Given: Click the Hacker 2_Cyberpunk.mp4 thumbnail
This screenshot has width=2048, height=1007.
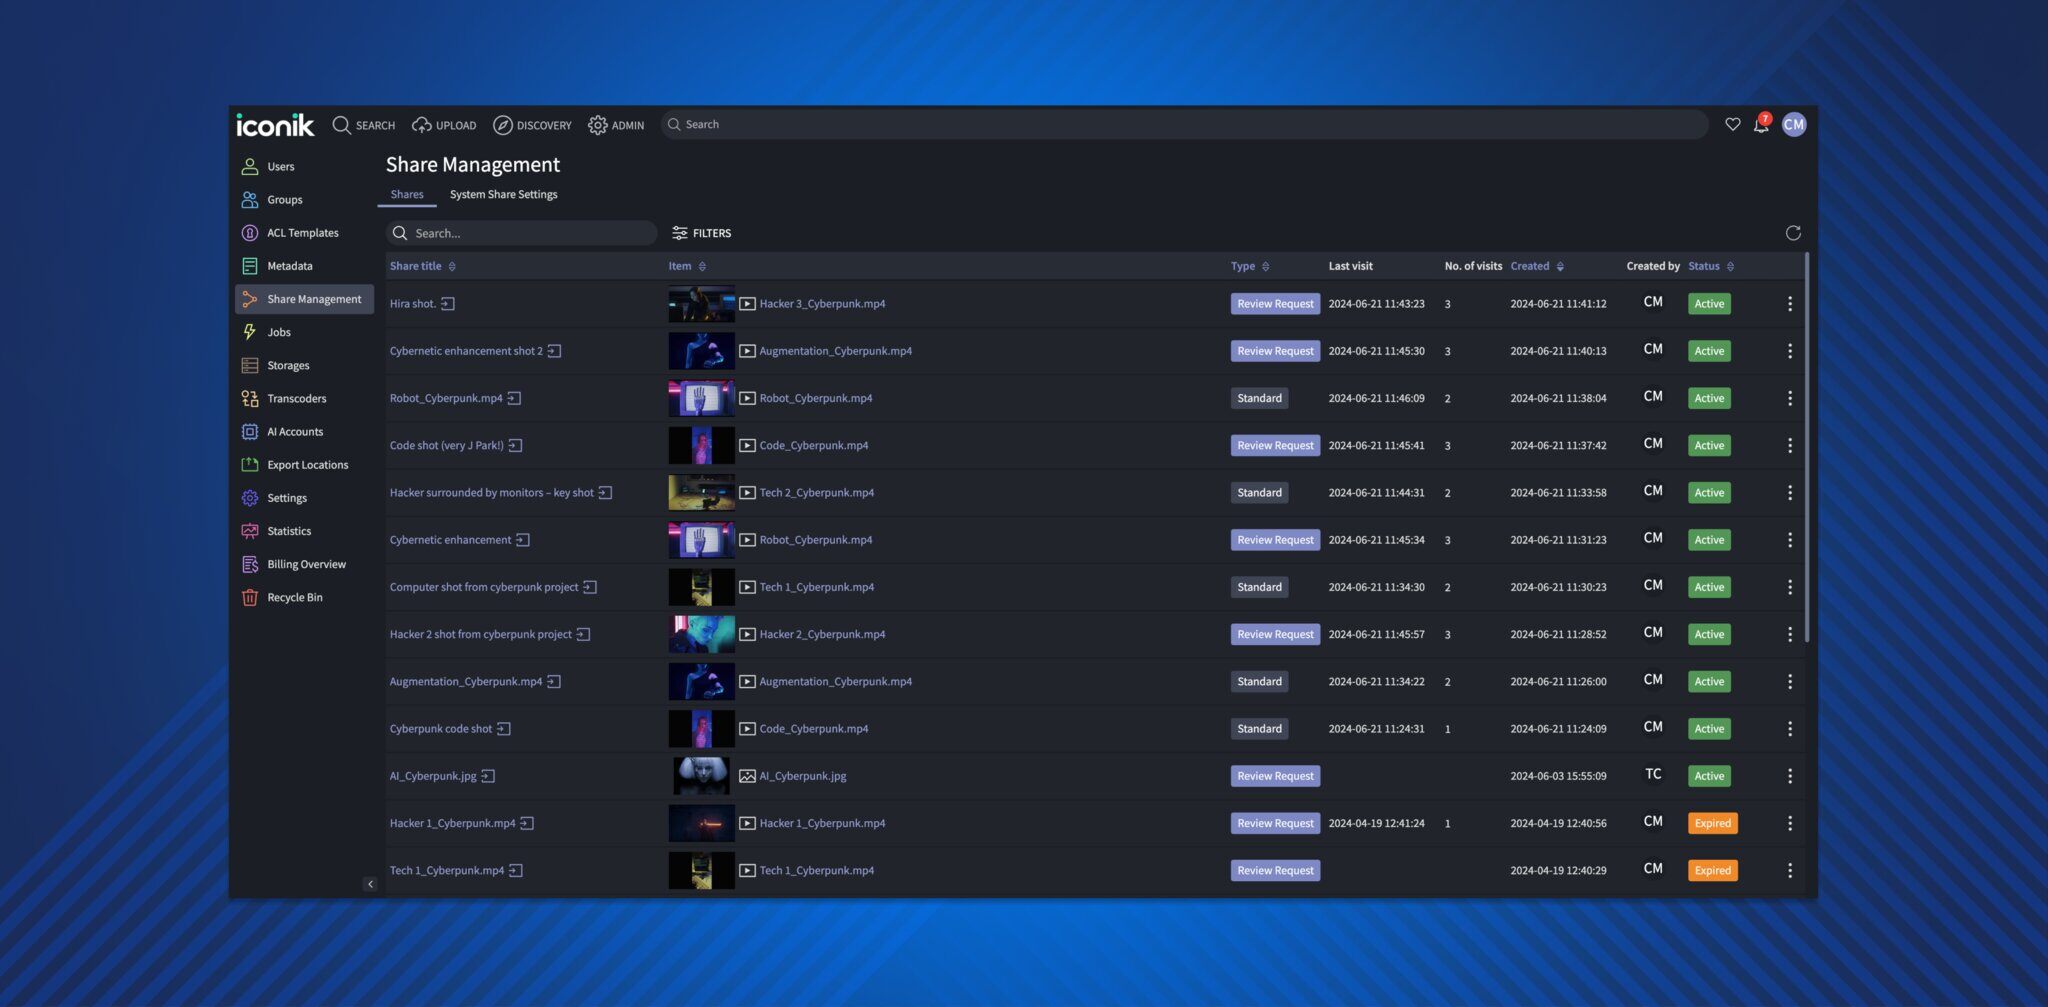Looking at the screenshot, I should (x=701, y=635).
